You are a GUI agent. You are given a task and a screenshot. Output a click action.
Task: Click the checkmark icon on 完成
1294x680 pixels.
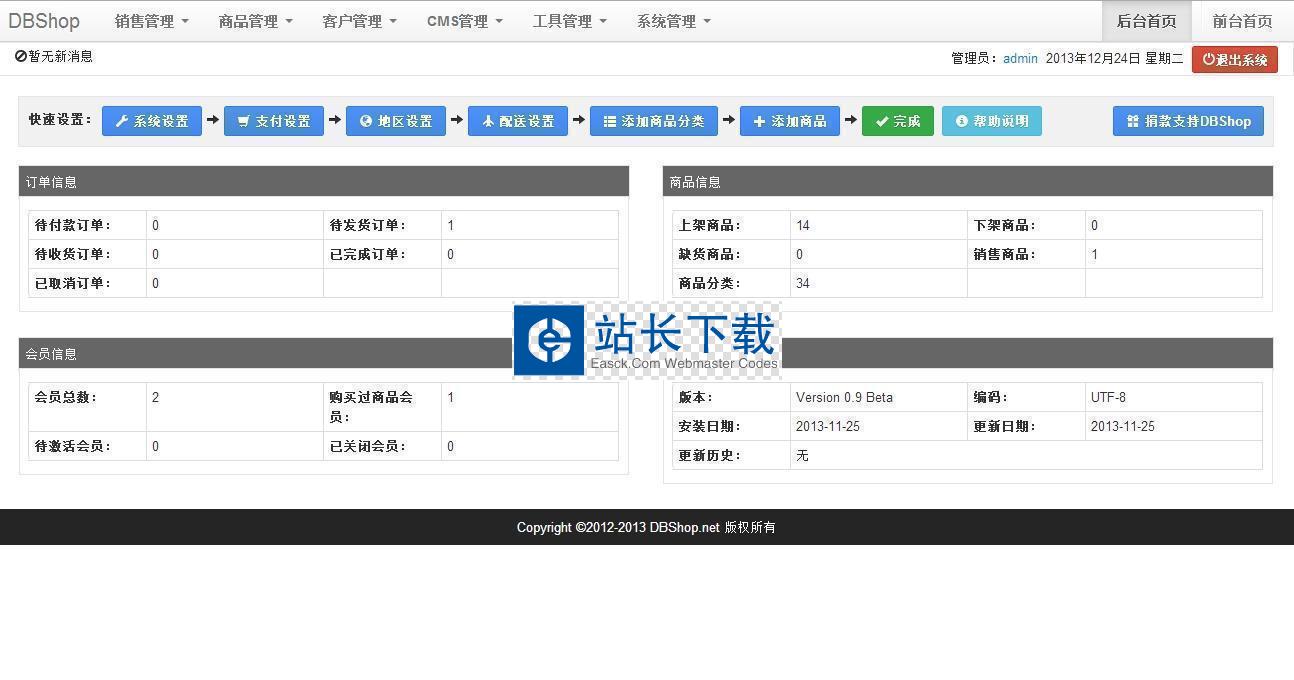(881, 121)
